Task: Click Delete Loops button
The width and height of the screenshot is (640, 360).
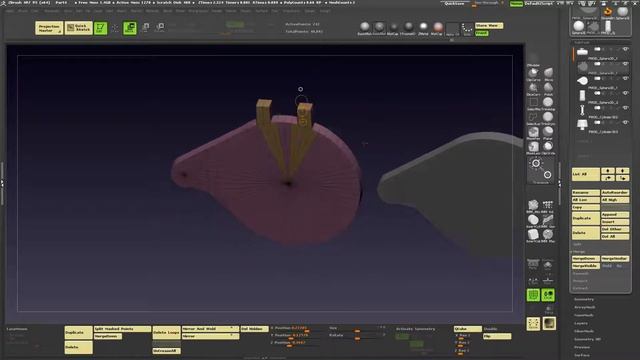Action: click(x=167, y=332)
